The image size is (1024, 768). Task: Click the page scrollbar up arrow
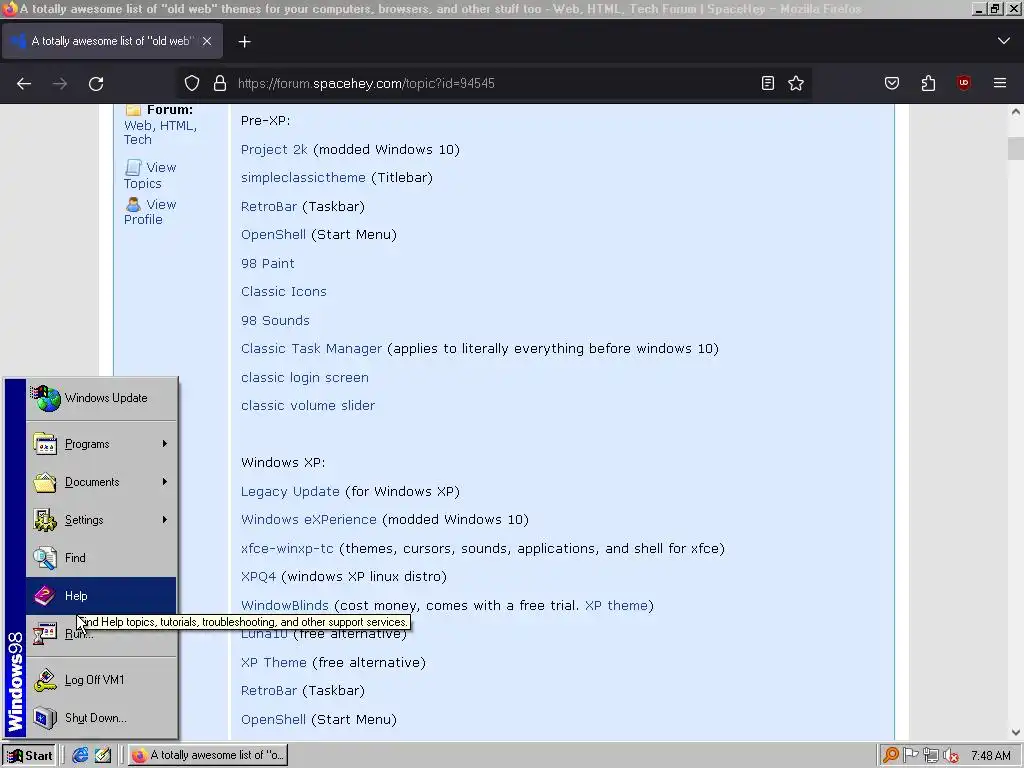pyautogui.click(x=1016, y=112)
